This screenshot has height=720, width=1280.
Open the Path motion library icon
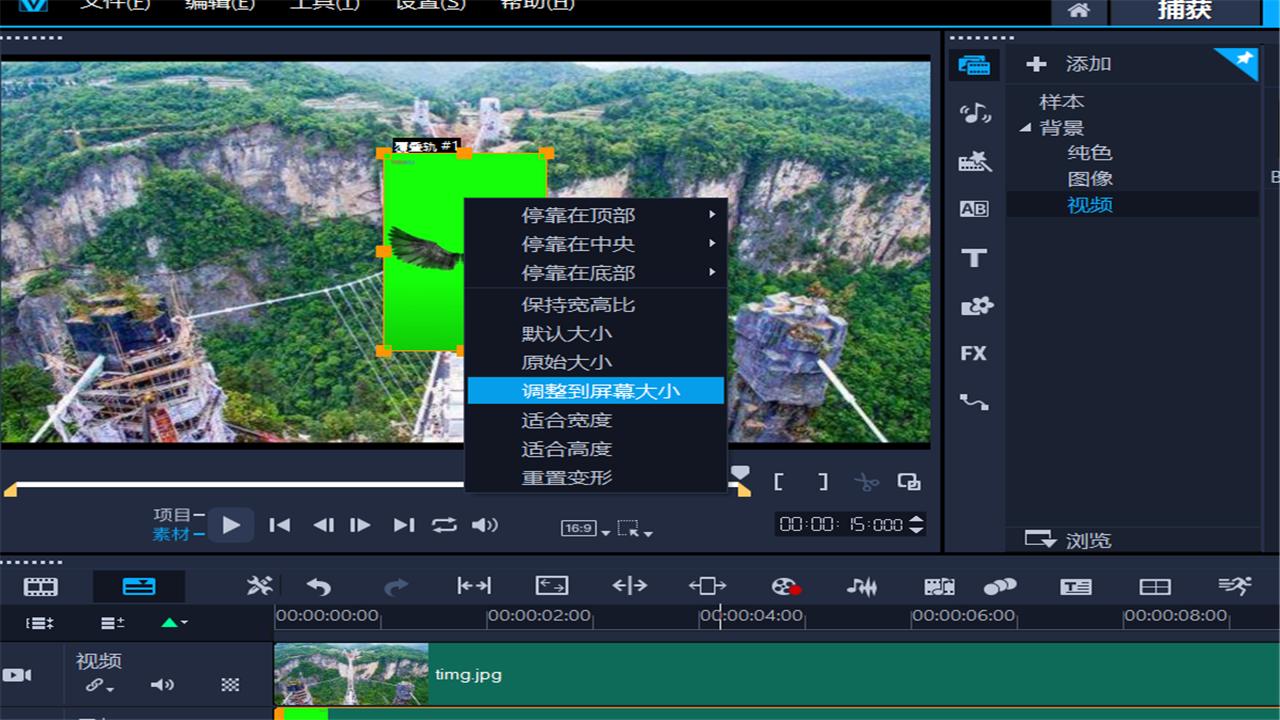click(974, 402)
